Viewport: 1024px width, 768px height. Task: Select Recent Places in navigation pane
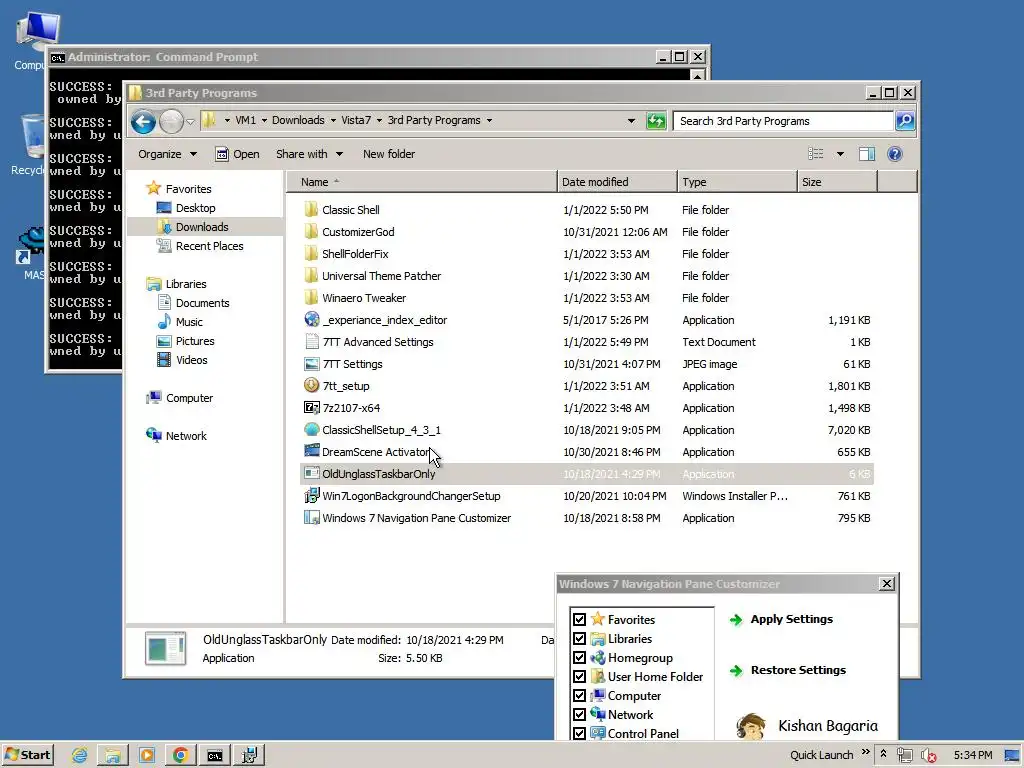point(209,246)
